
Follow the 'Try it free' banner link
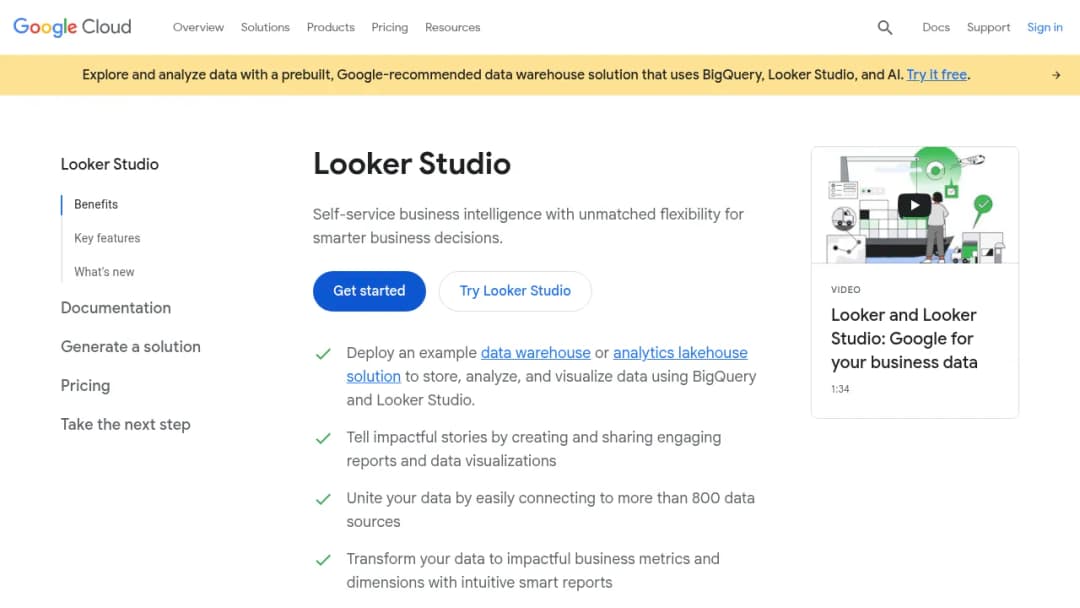[x=937, y=74]
